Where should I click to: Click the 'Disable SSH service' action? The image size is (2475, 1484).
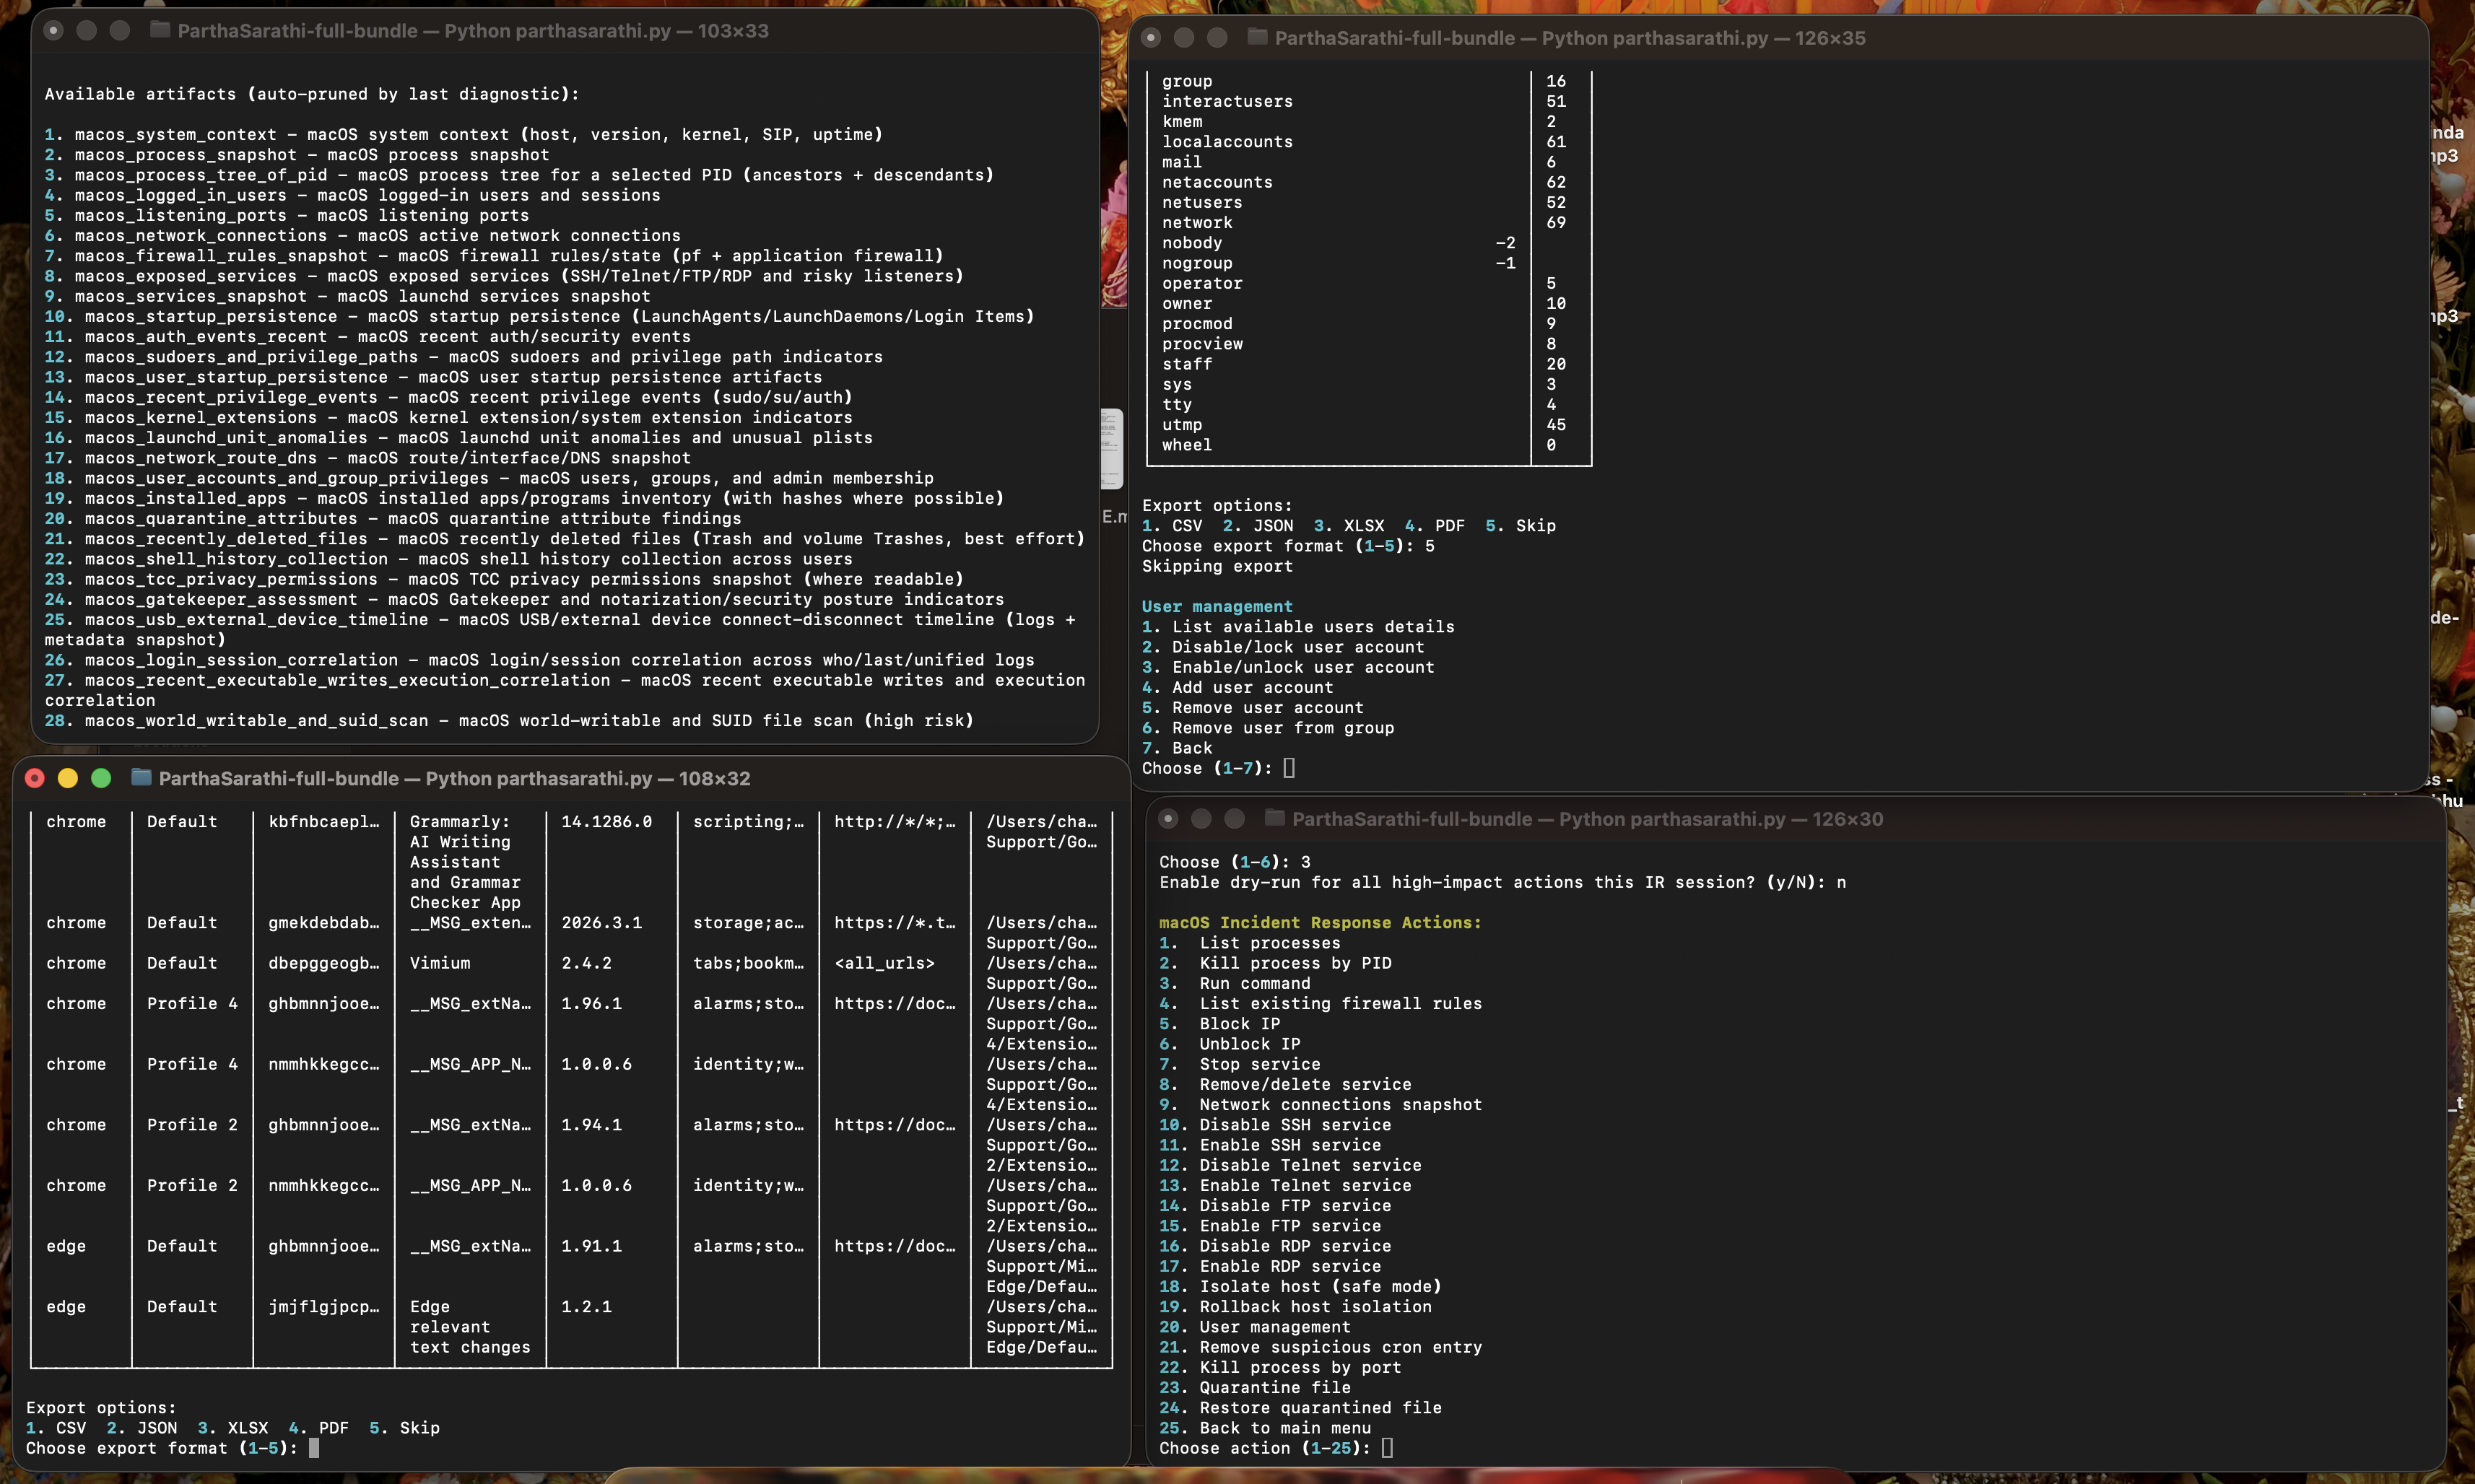(x=1275, y=1124)
